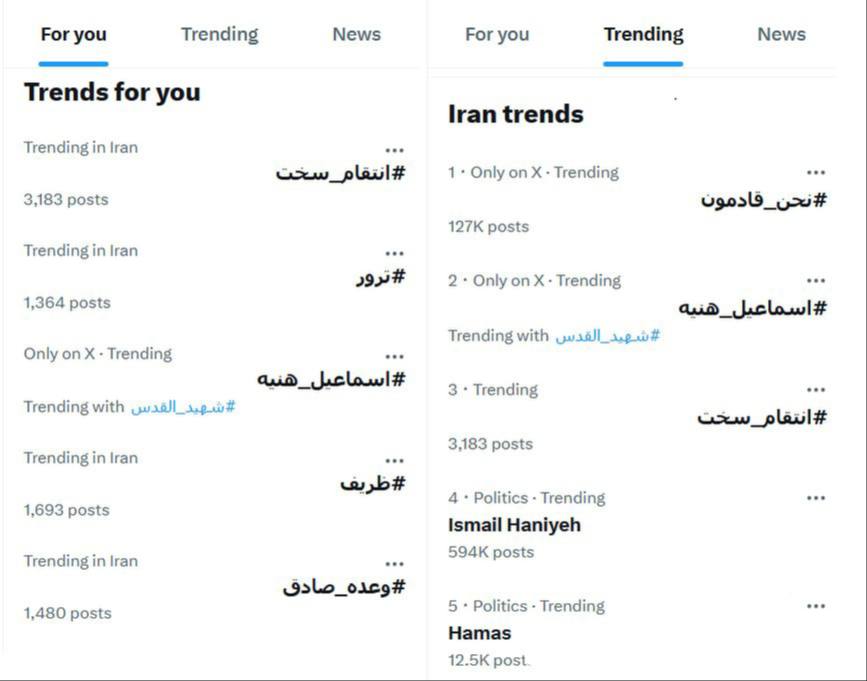Open the #ظريف trending hashtag

click(x=372, y=484)
